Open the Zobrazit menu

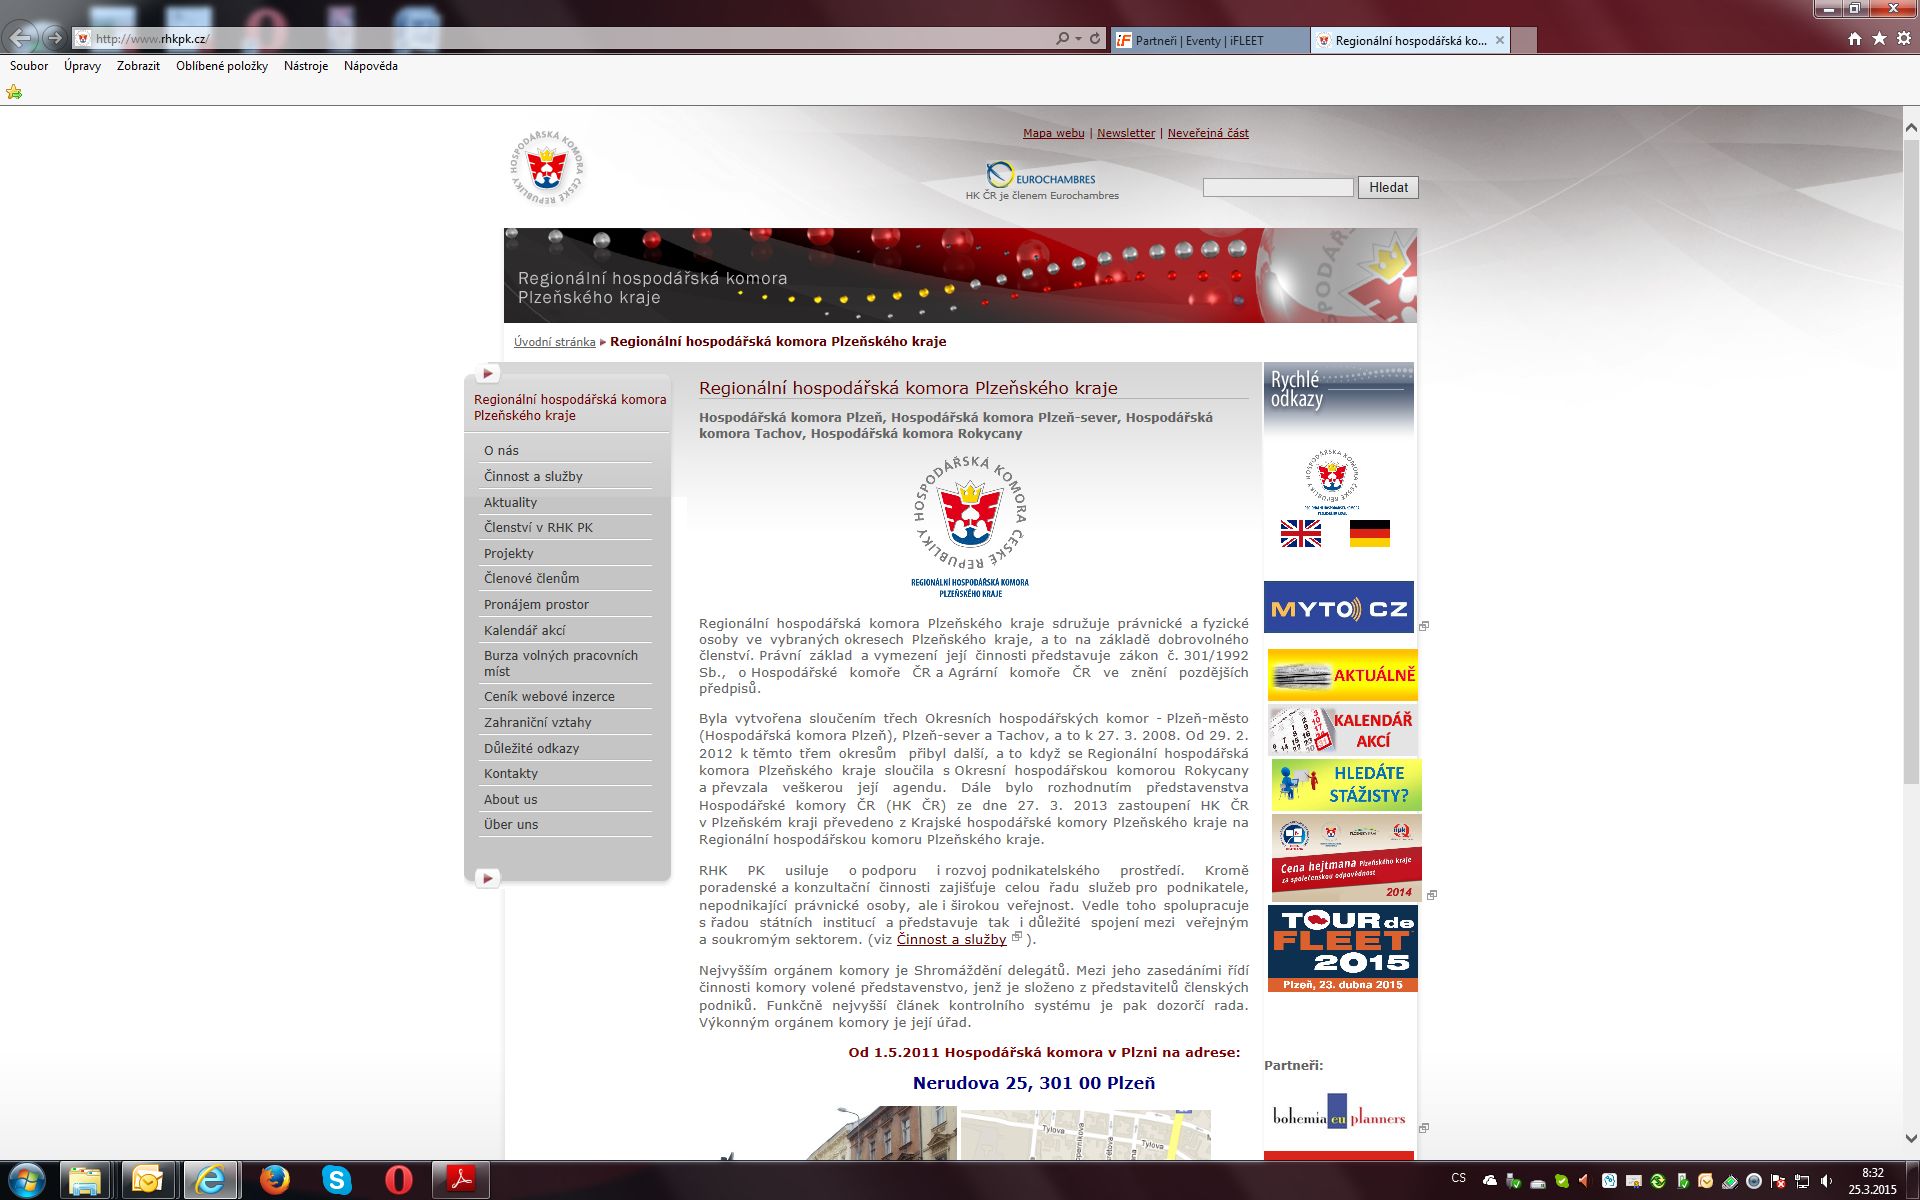click(x=138, y=66)
